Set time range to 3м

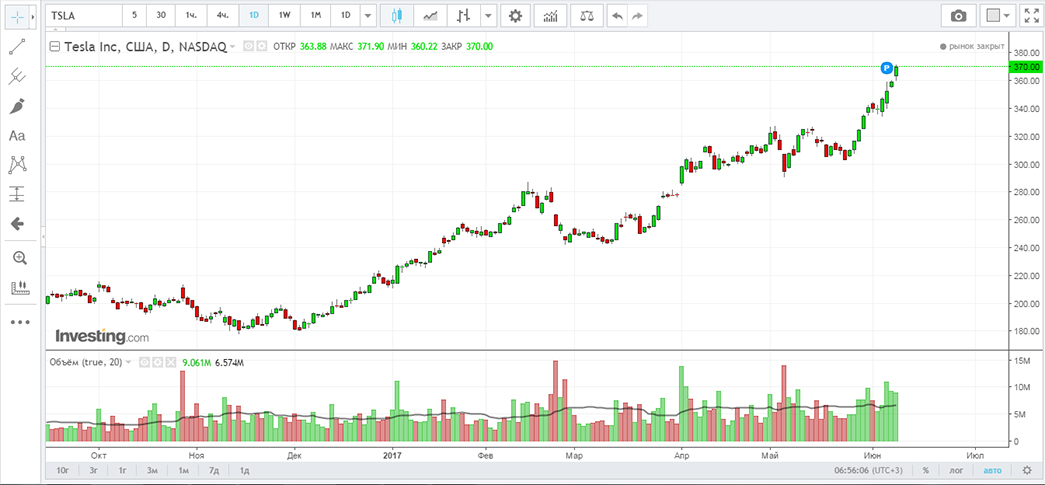(153, 470)
